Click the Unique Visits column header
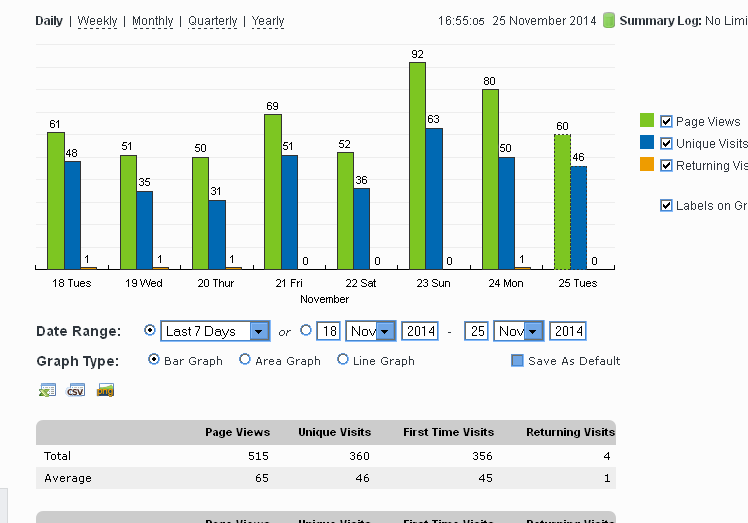The width and height of the screenshot is (748, 523). (x=334, y=432)
